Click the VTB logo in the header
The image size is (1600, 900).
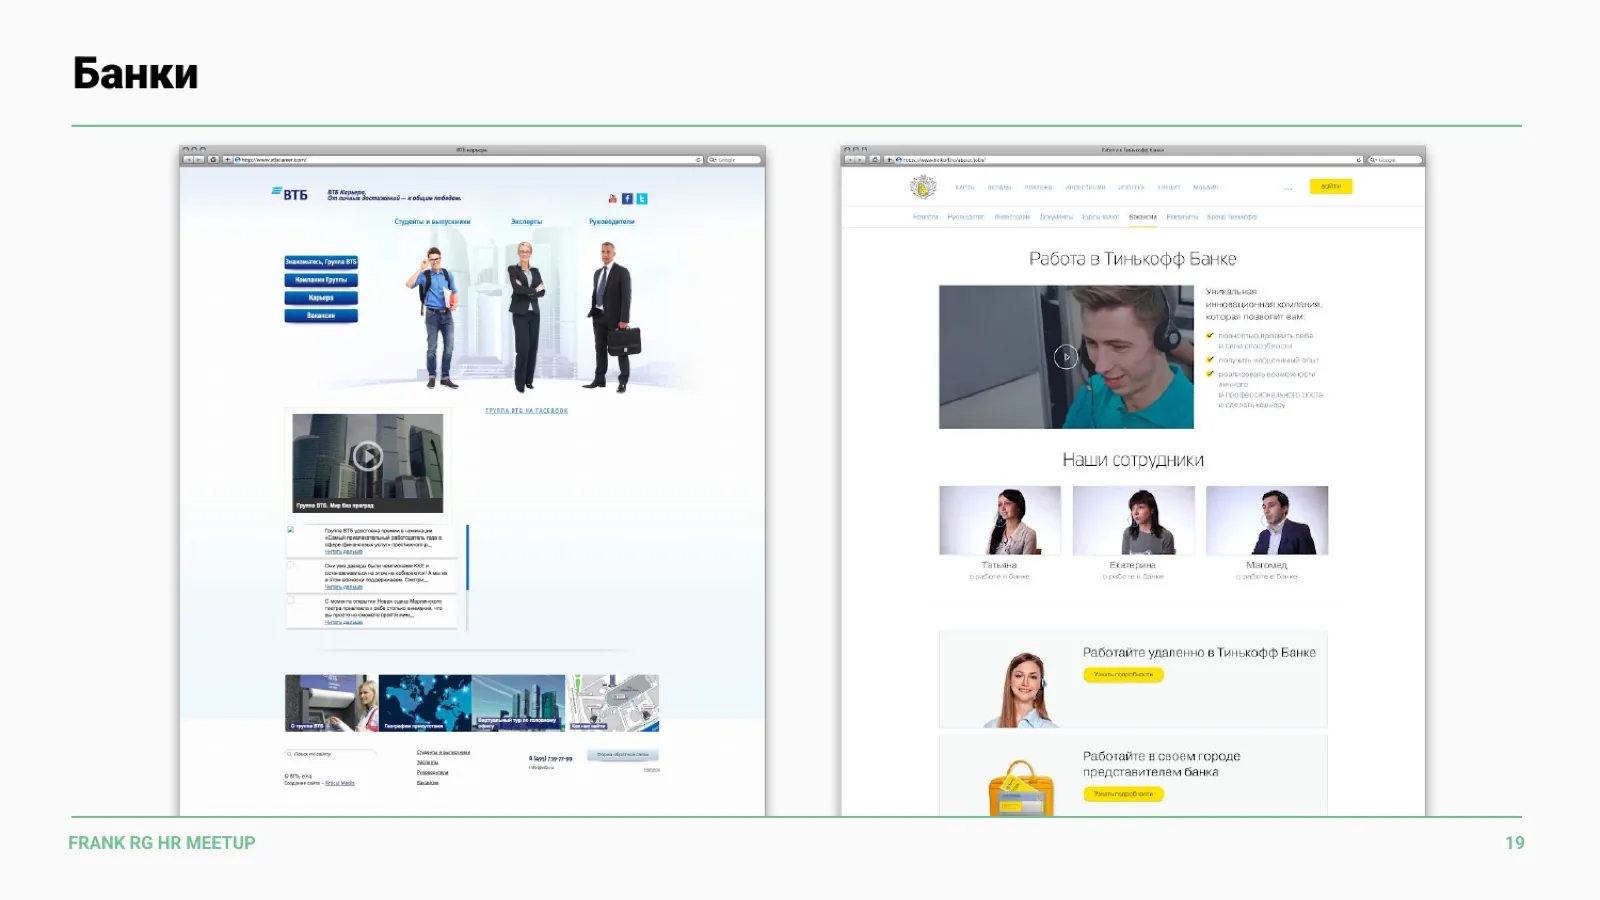click(290, 194)
